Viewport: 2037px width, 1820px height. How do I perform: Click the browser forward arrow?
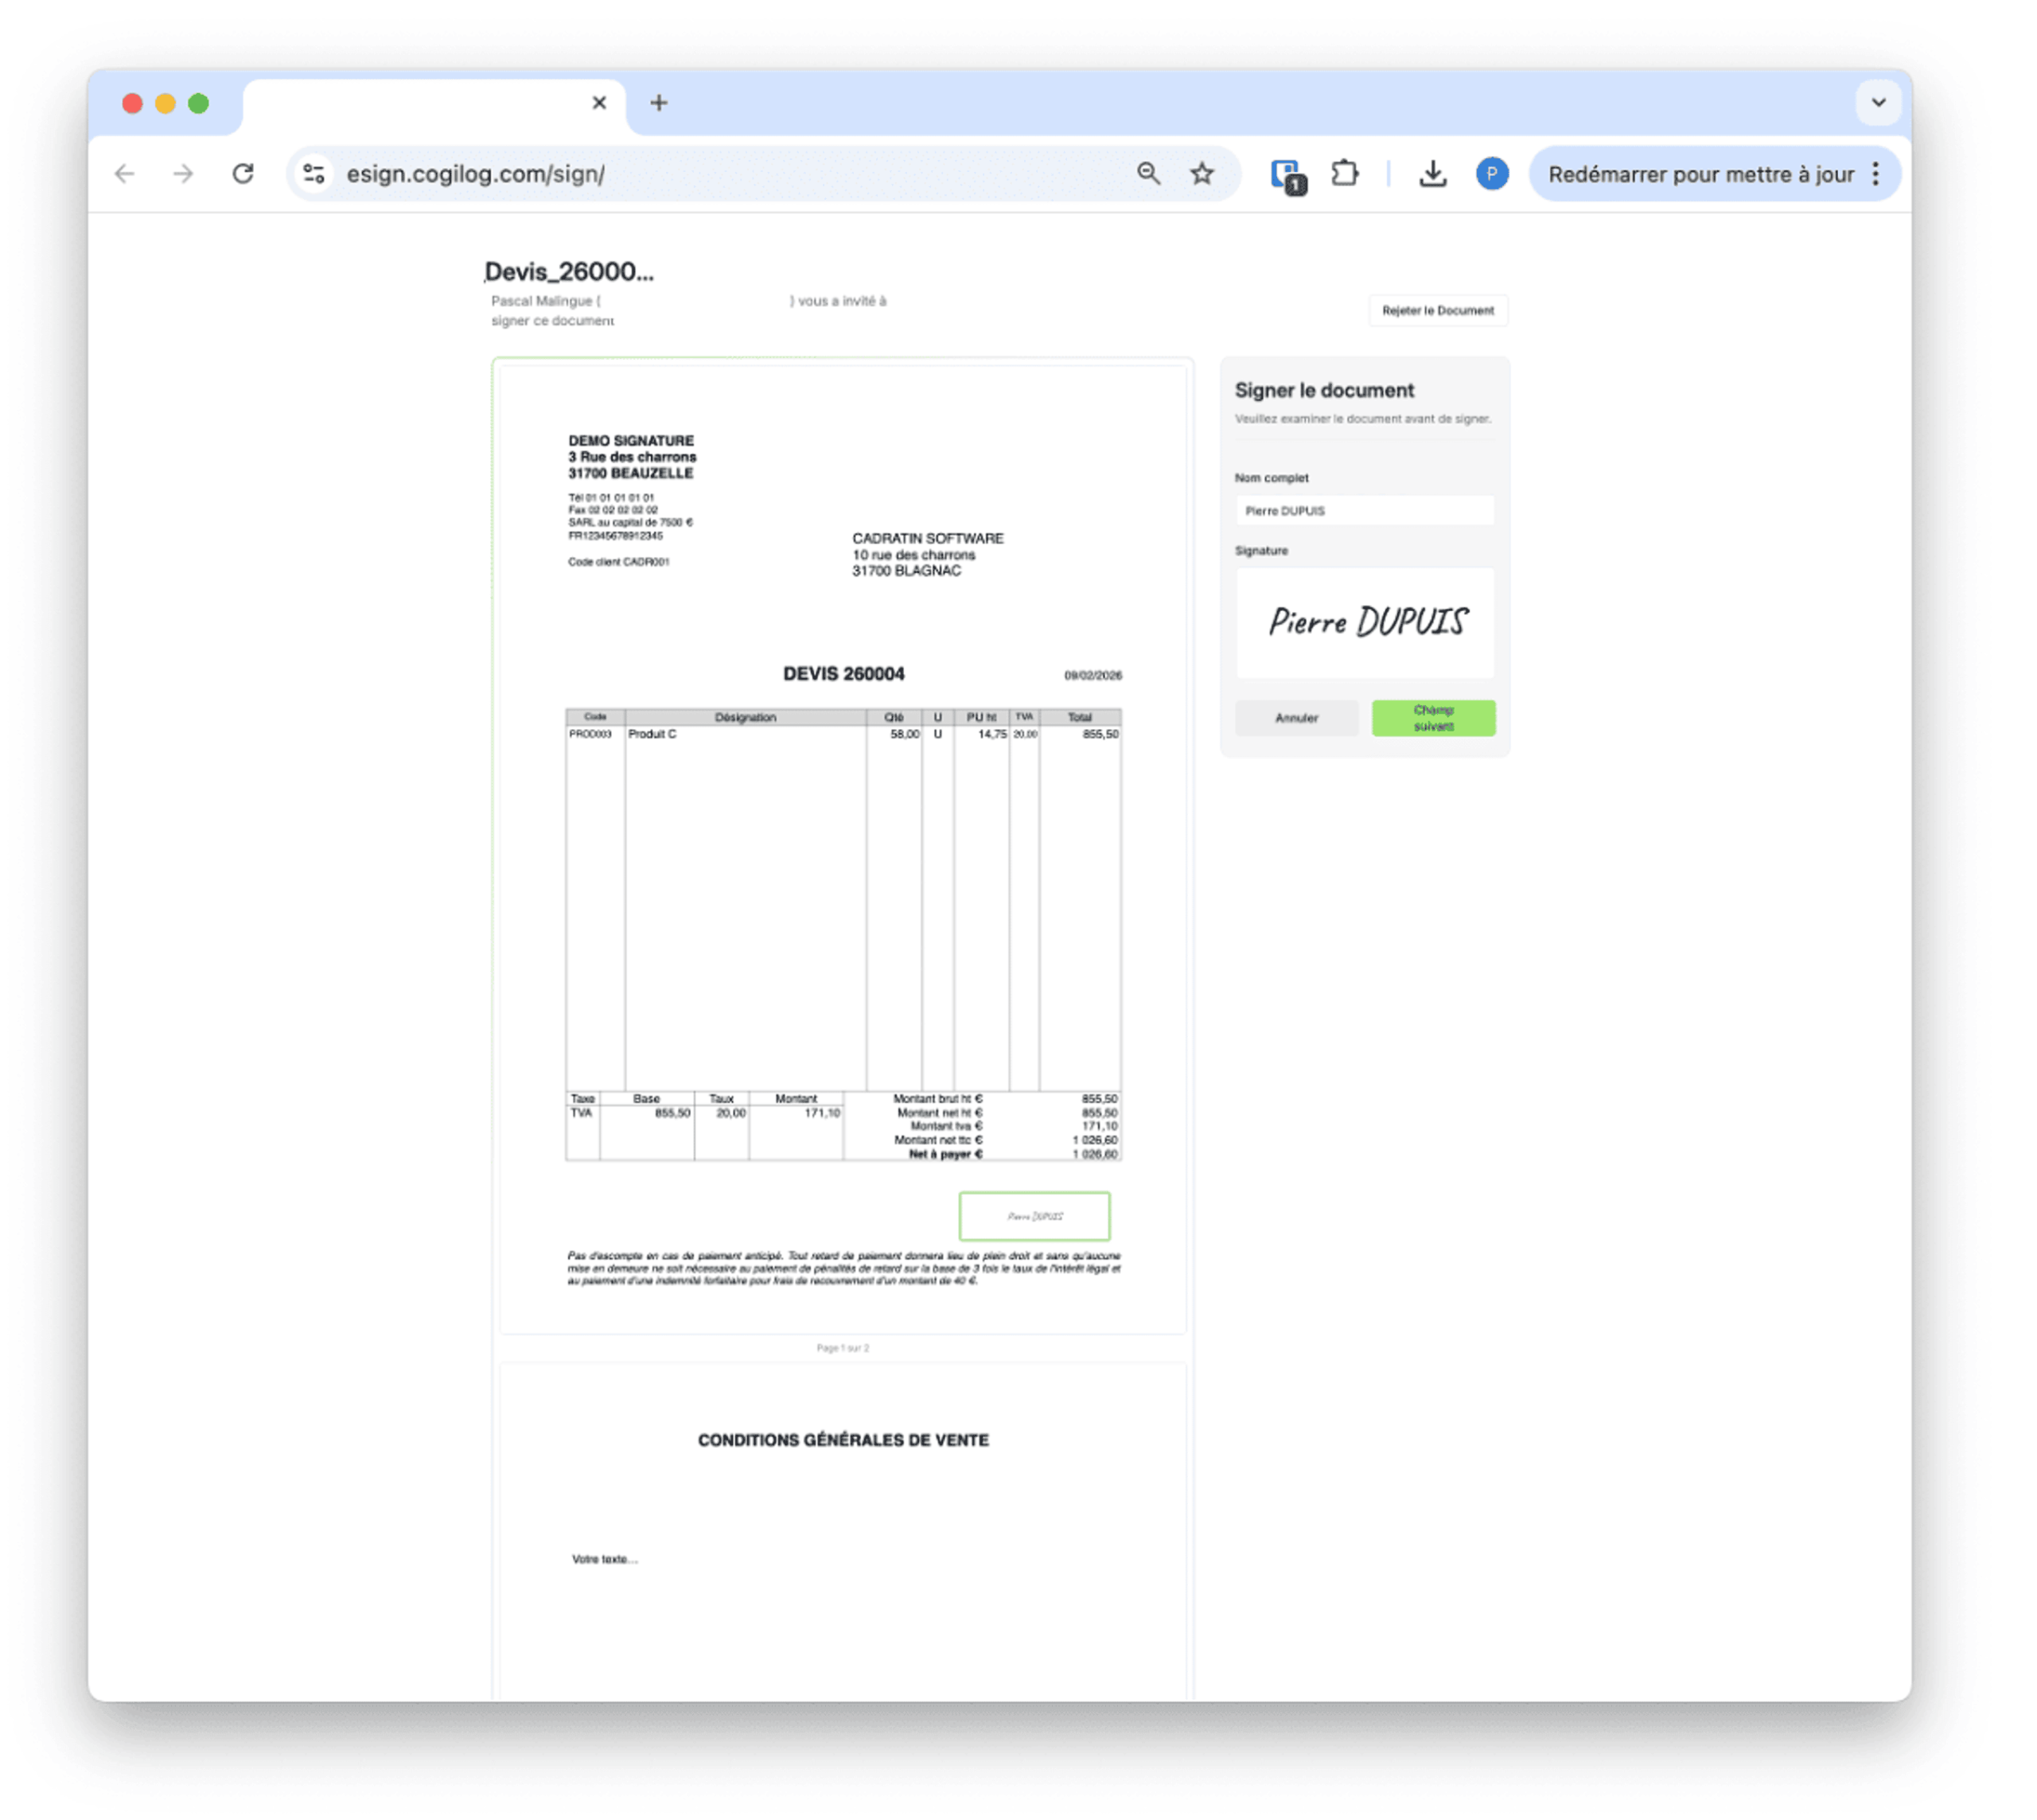tap(183, 174)
